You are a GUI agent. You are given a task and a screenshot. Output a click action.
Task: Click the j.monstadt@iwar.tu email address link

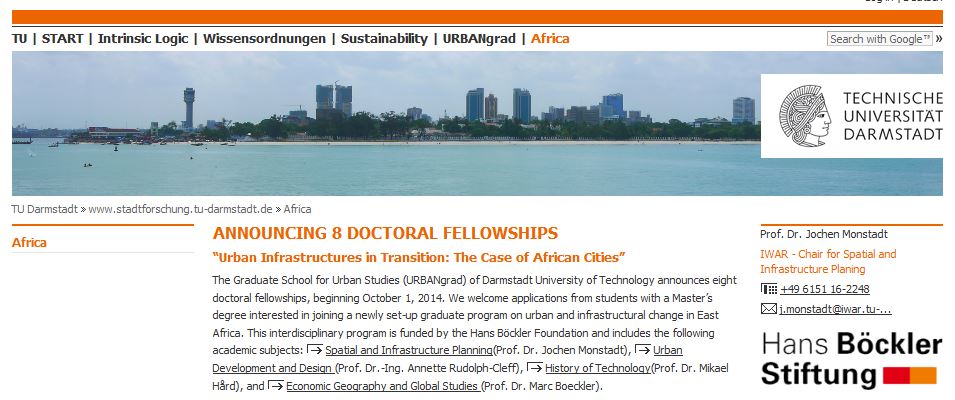pyautogui.click(x=835, y=309)
